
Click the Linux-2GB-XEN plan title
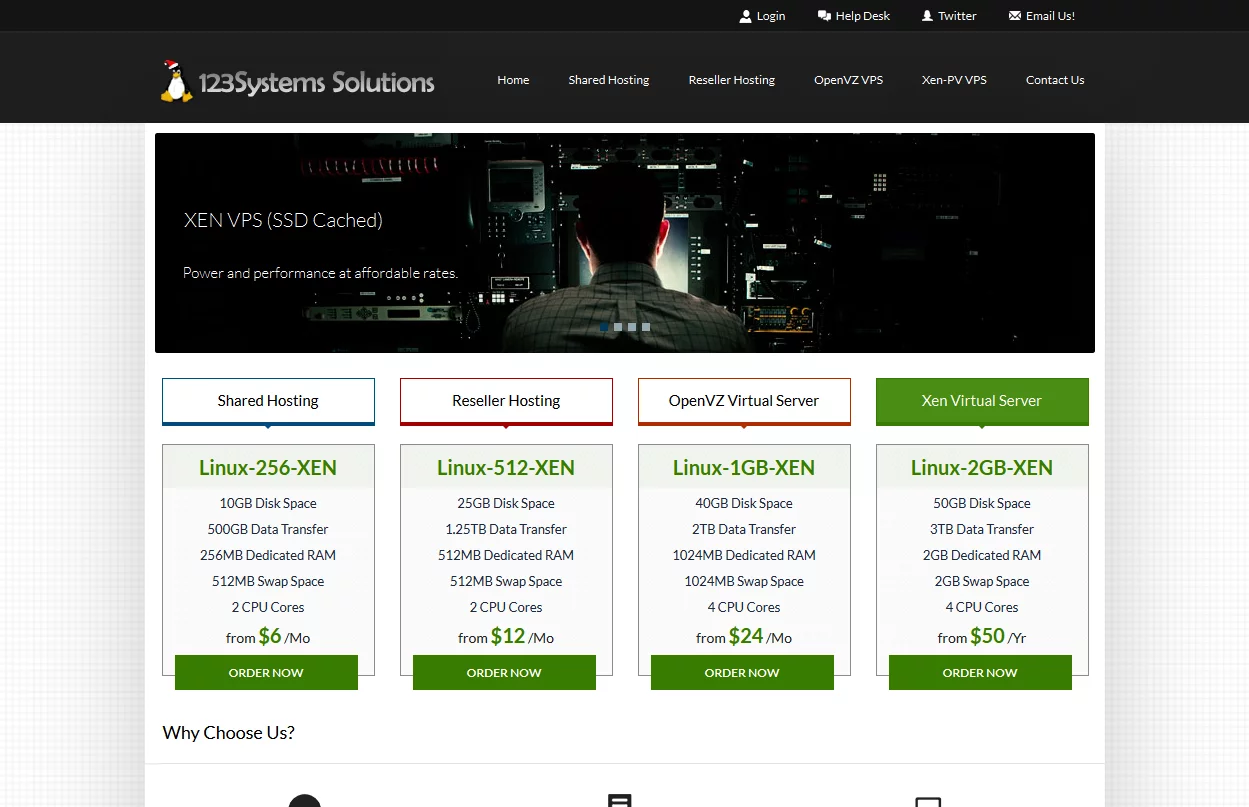982,468
